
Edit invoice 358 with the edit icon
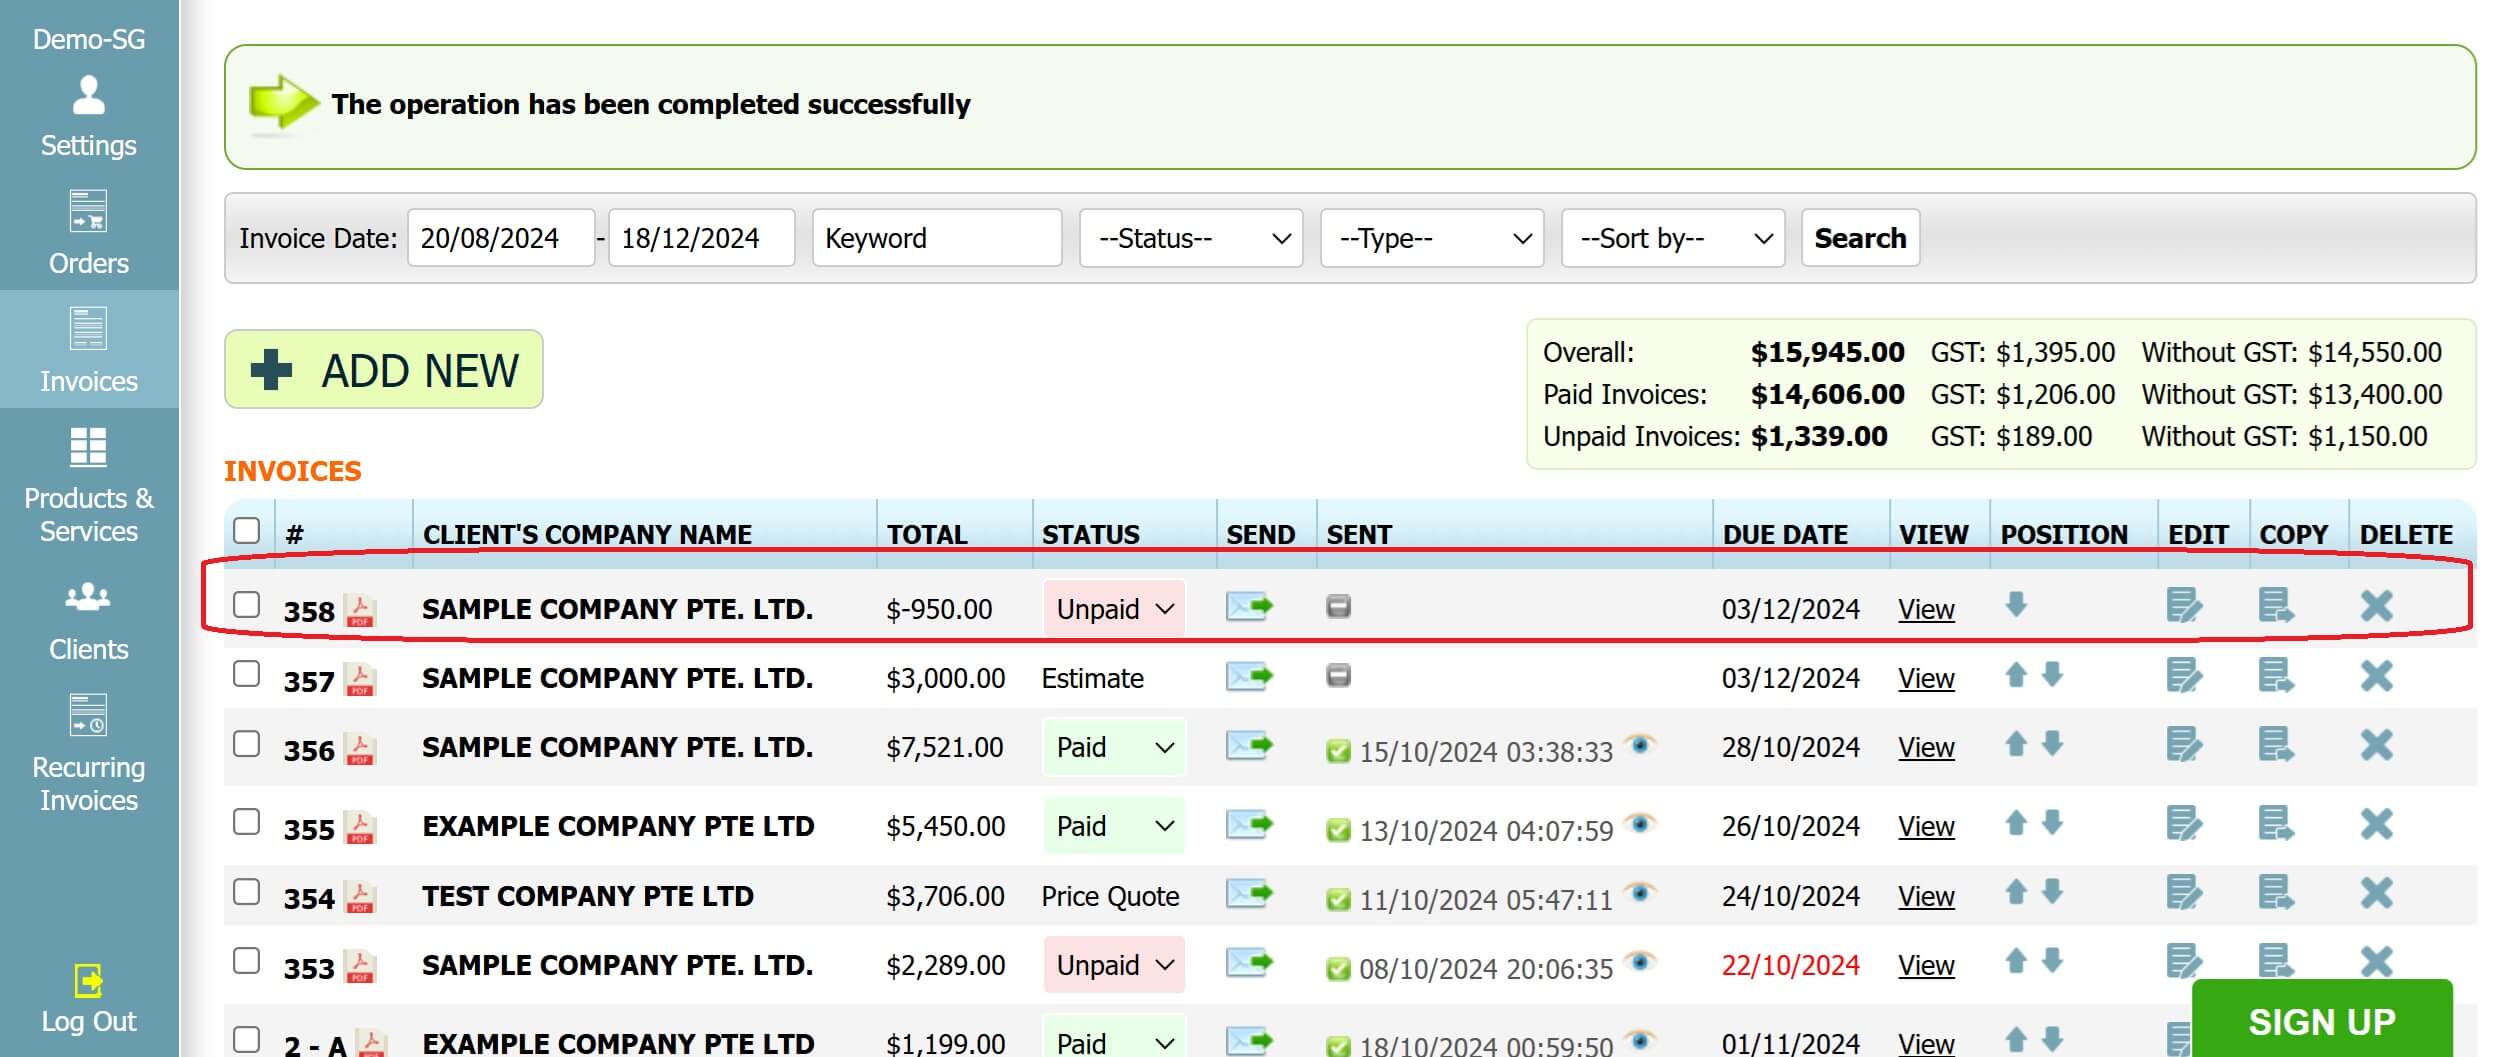2184,606
